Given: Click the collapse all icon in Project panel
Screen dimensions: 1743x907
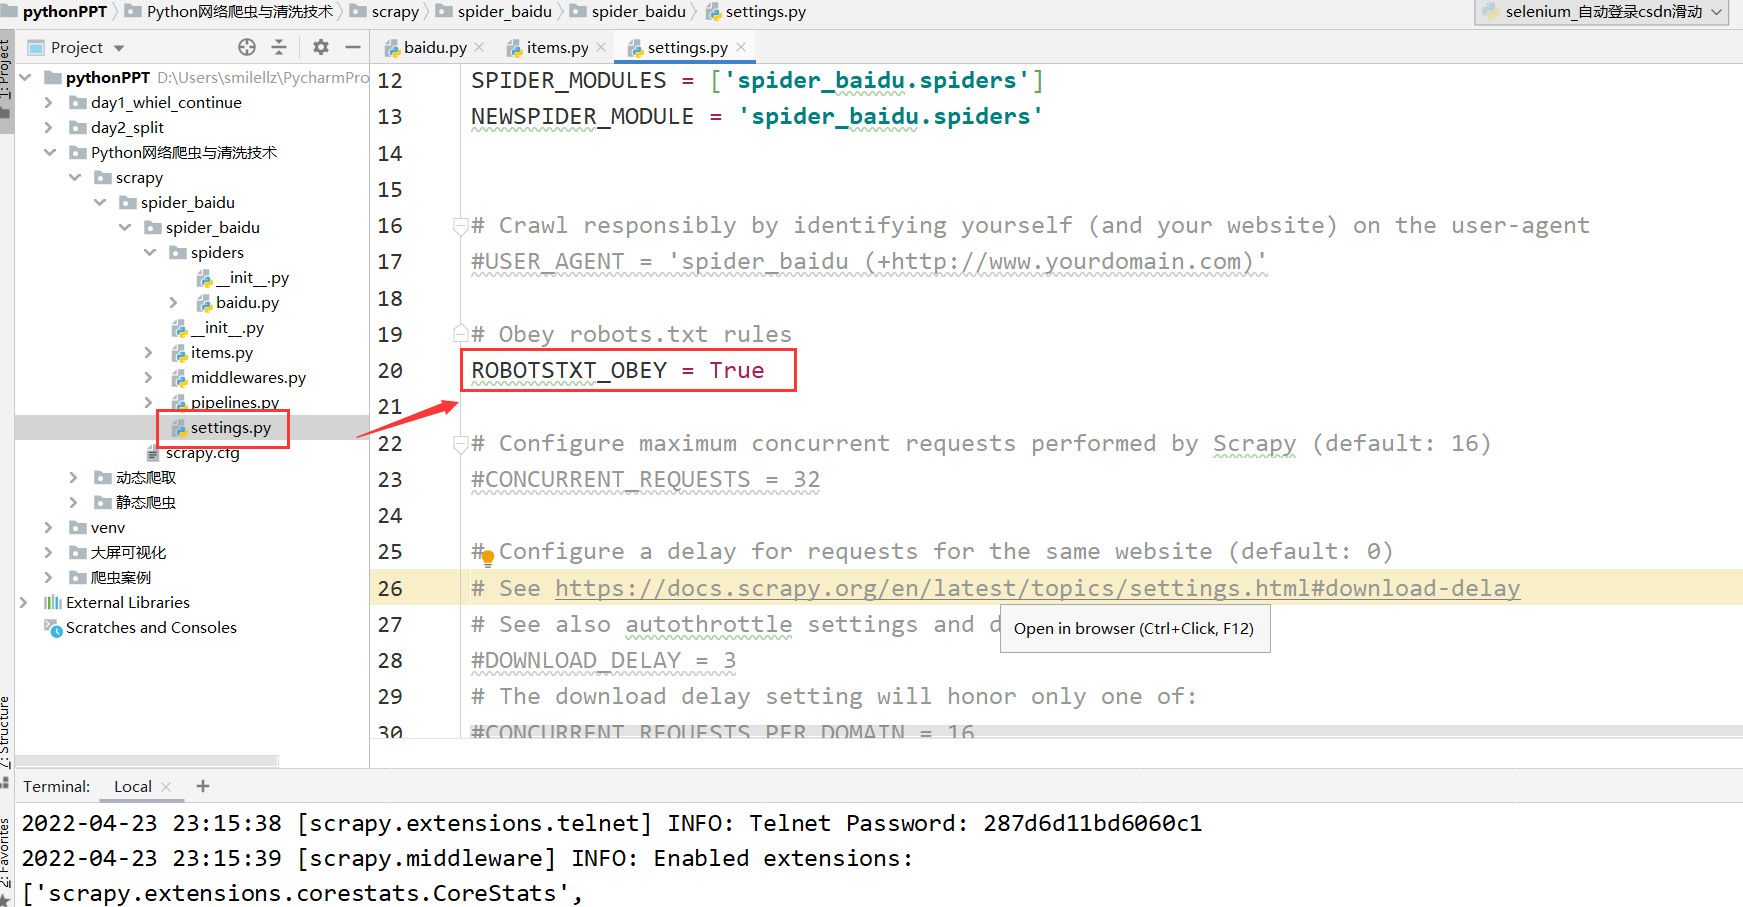Looking at the screenshot, I should [279, 47].
